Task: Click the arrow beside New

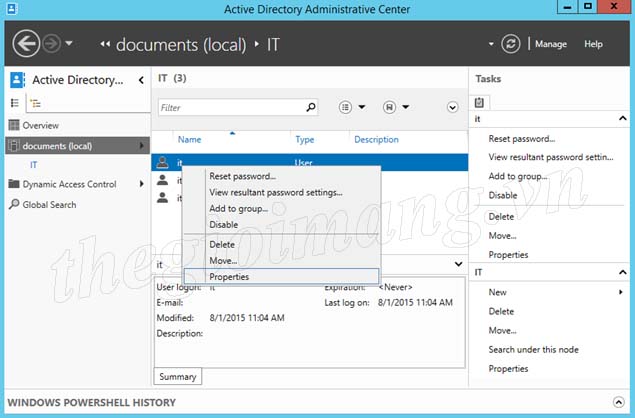Action: coord(621,292)
